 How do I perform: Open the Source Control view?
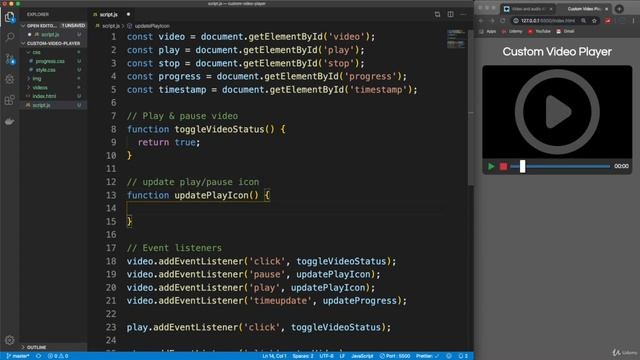(x=10, y=59)
